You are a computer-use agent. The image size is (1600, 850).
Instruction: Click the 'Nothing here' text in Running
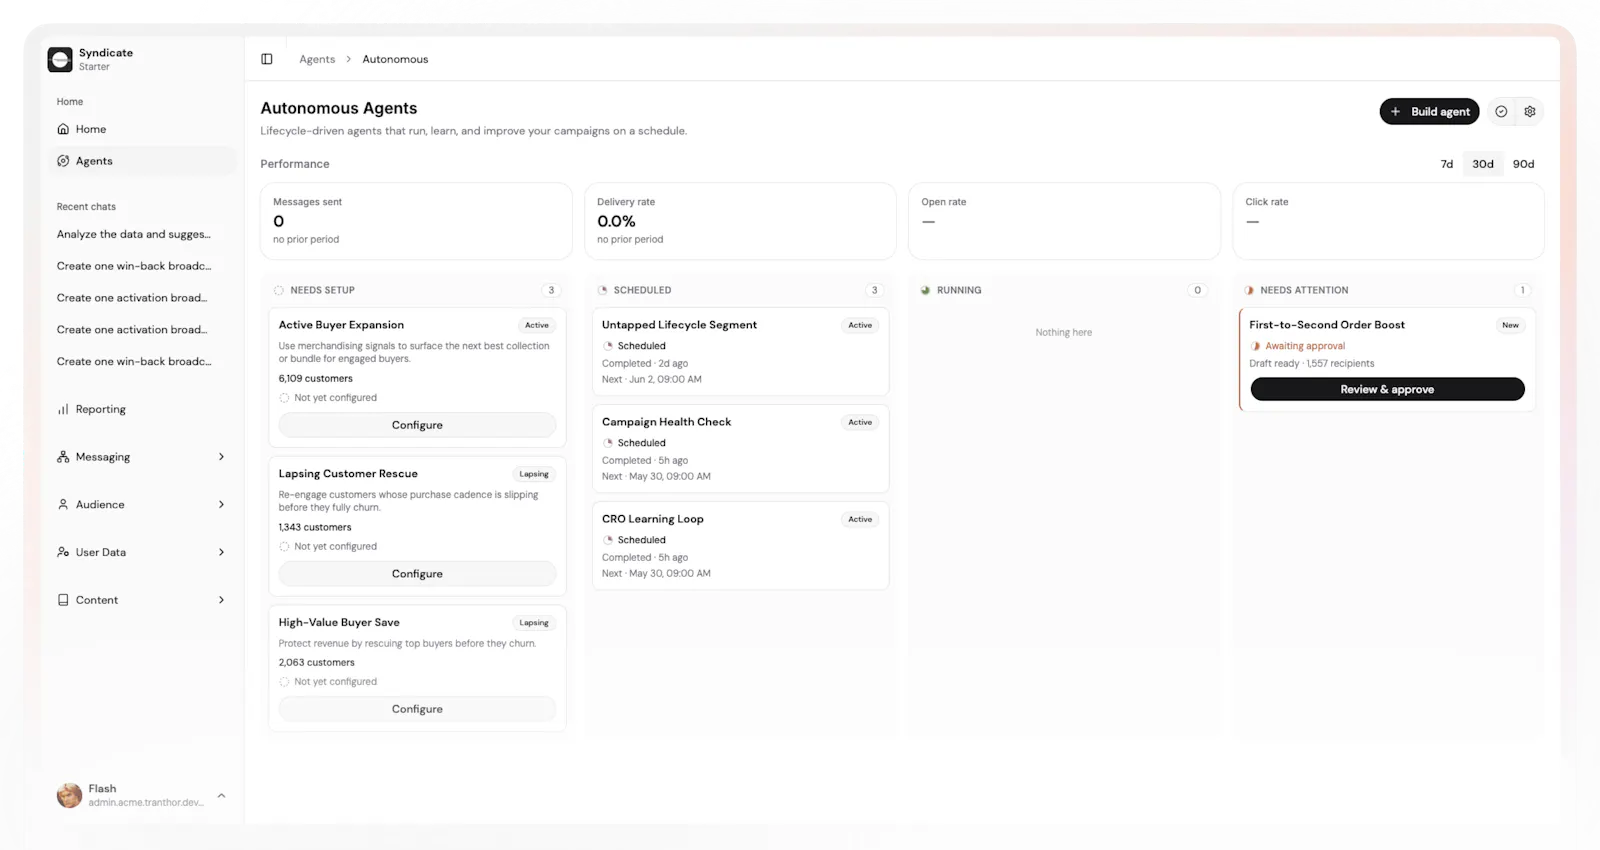[1064, 332]
